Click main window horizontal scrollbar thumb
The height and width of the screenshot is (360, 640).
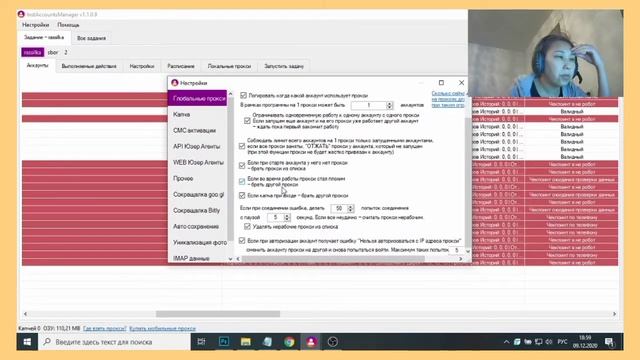[x=218, y=314]
